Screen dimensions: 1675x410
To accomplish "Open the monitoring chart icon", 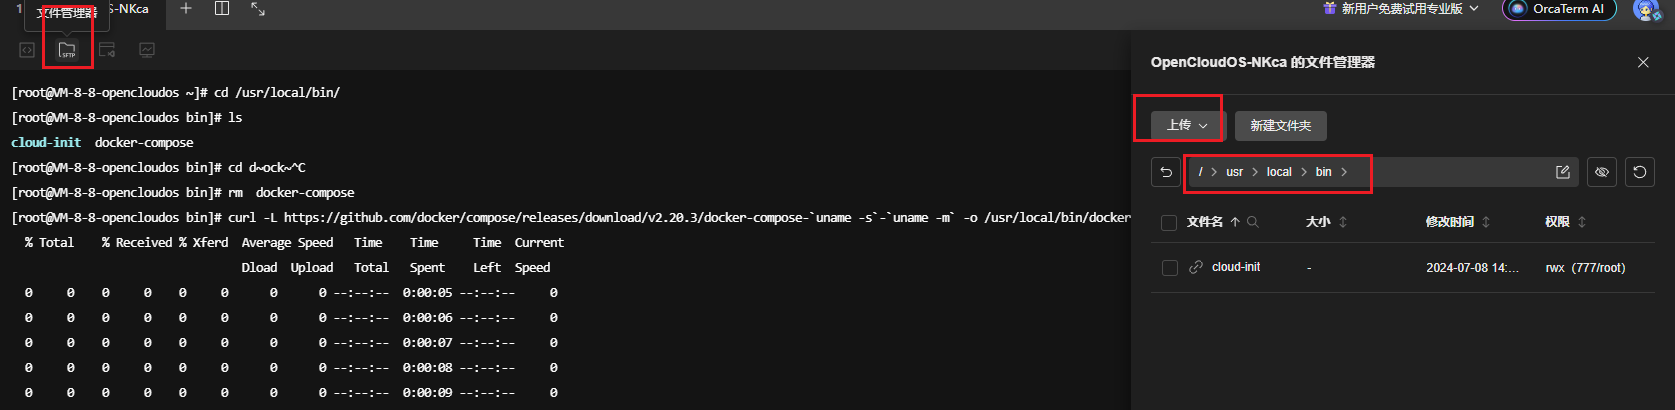I will coord(147,50).
